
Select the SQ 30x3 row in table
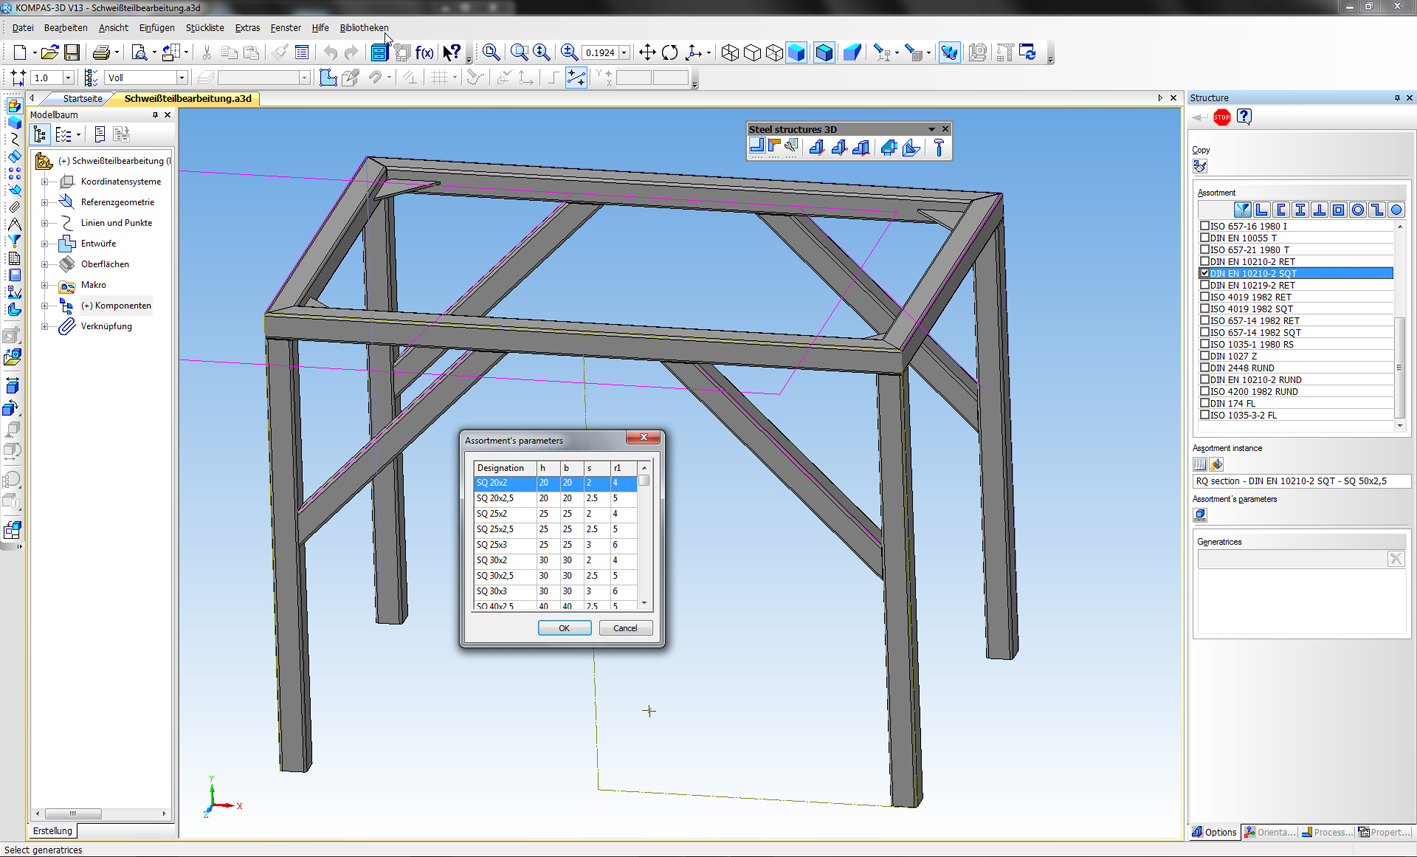click(491, 591)
